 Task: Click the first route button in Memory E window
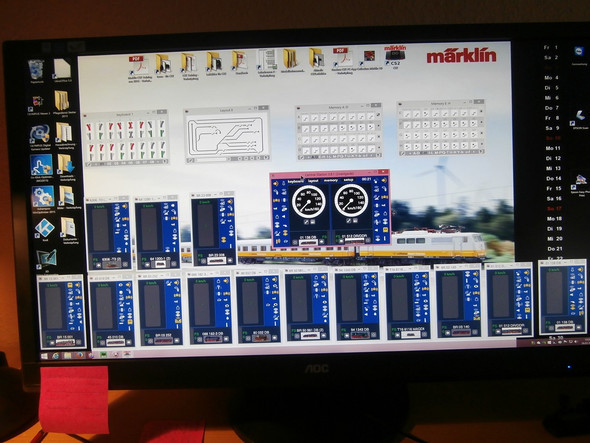407,114
